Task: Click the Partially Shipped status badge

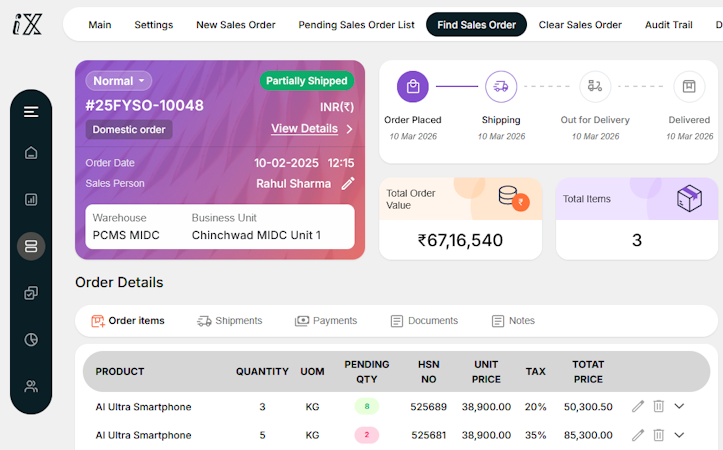Action: (x=307, y=81)
